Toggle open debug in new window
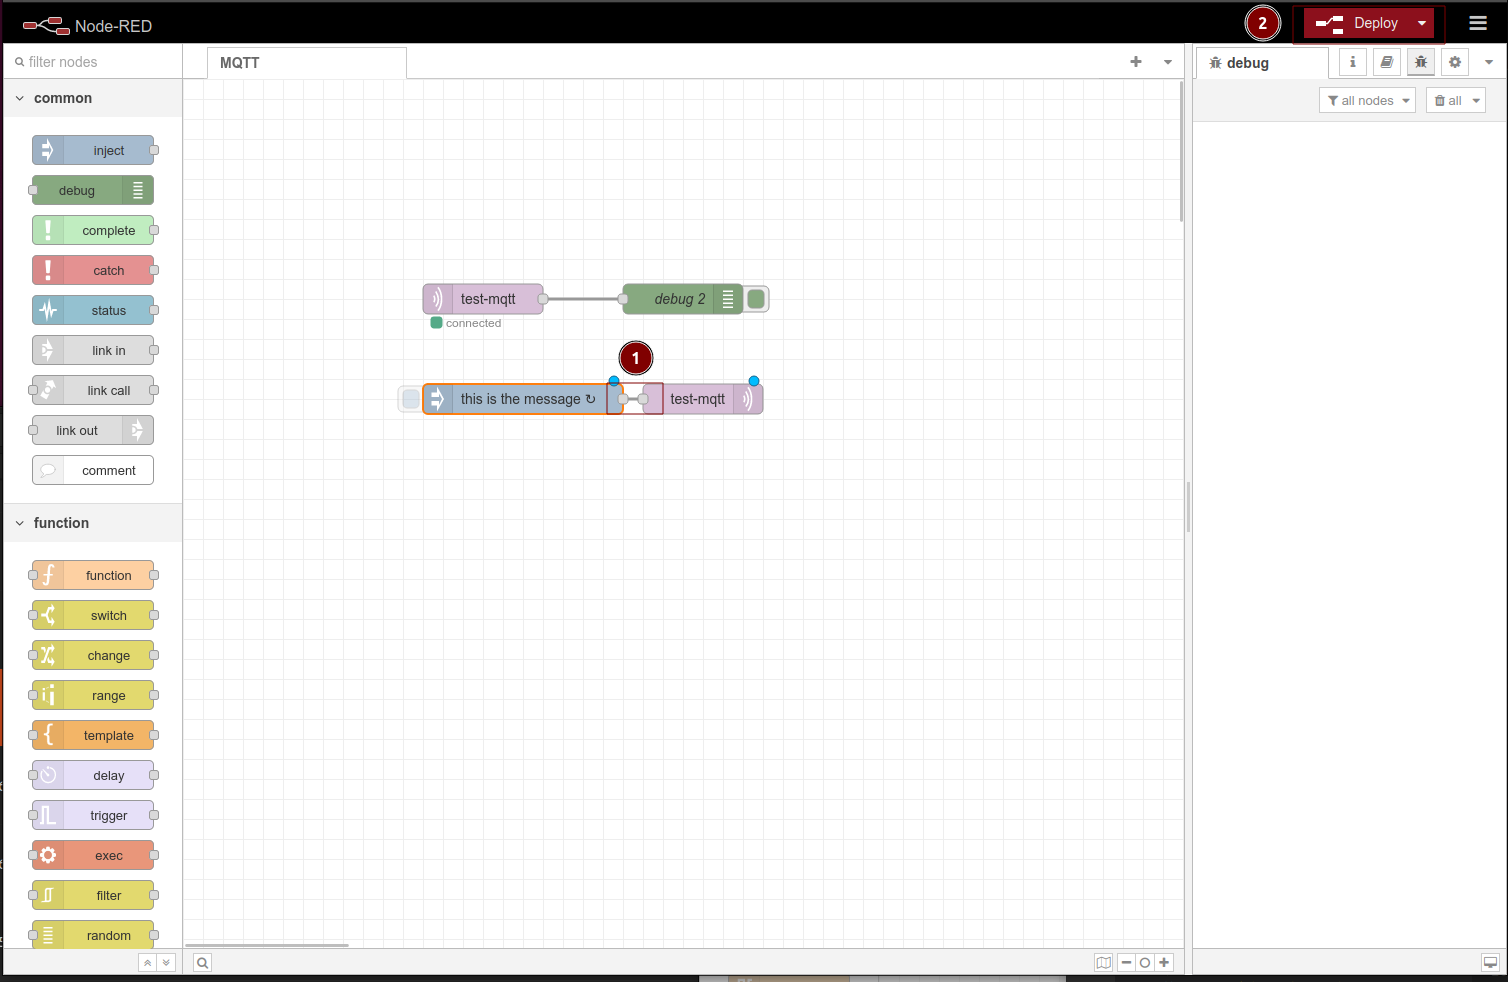This screenshot has width=1508, height=982. click(x=1490, y=963)
